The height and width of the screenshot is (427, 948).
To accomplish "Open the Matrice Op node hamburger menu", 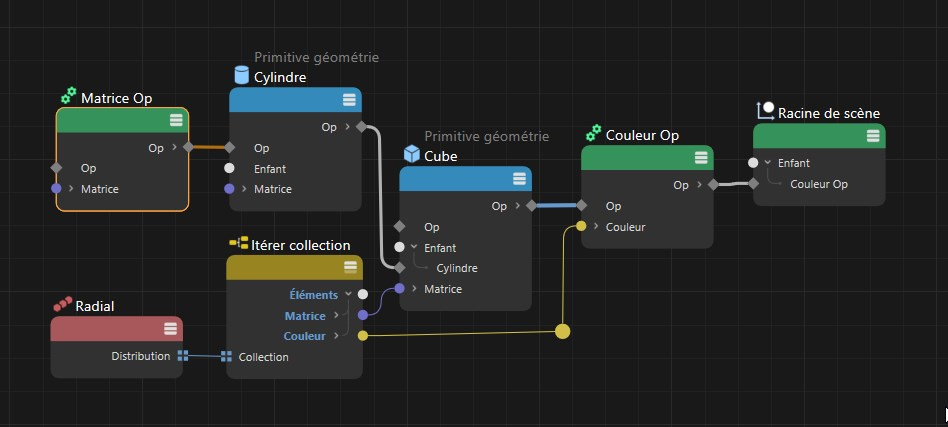I will (x=176, y=120).
